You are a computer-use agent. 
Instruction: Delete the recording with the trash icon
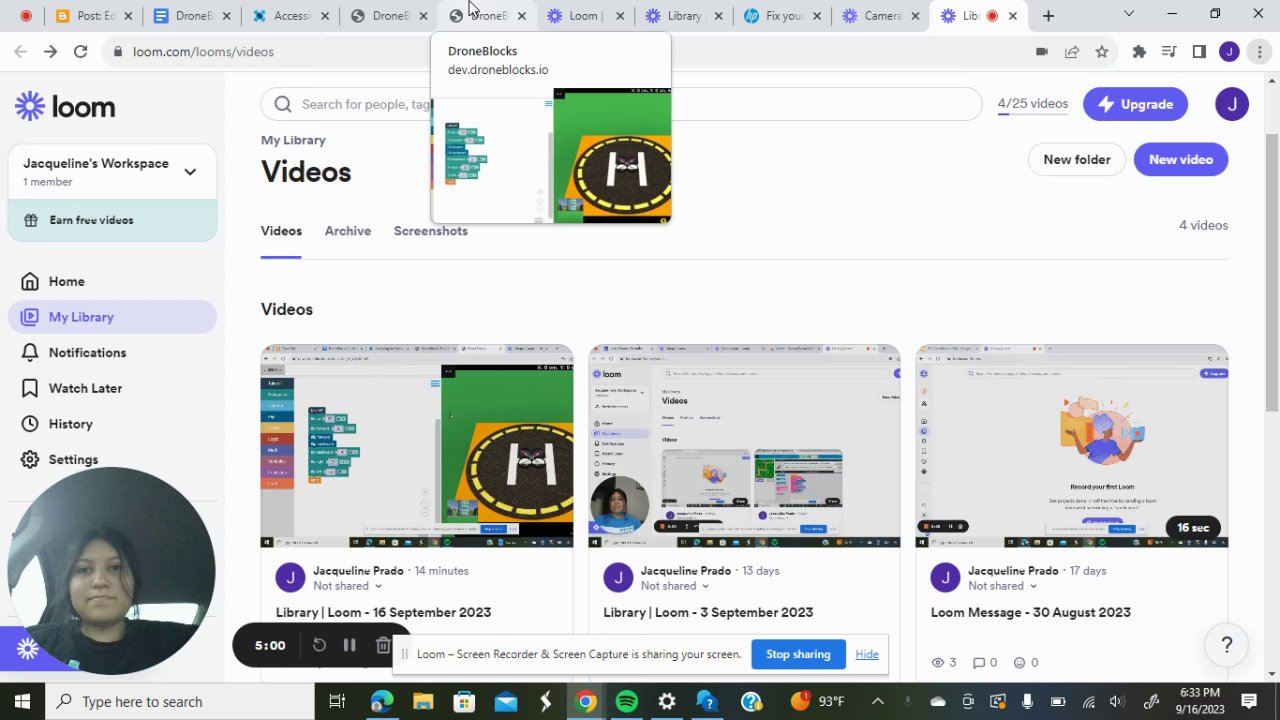click(382, 645)
